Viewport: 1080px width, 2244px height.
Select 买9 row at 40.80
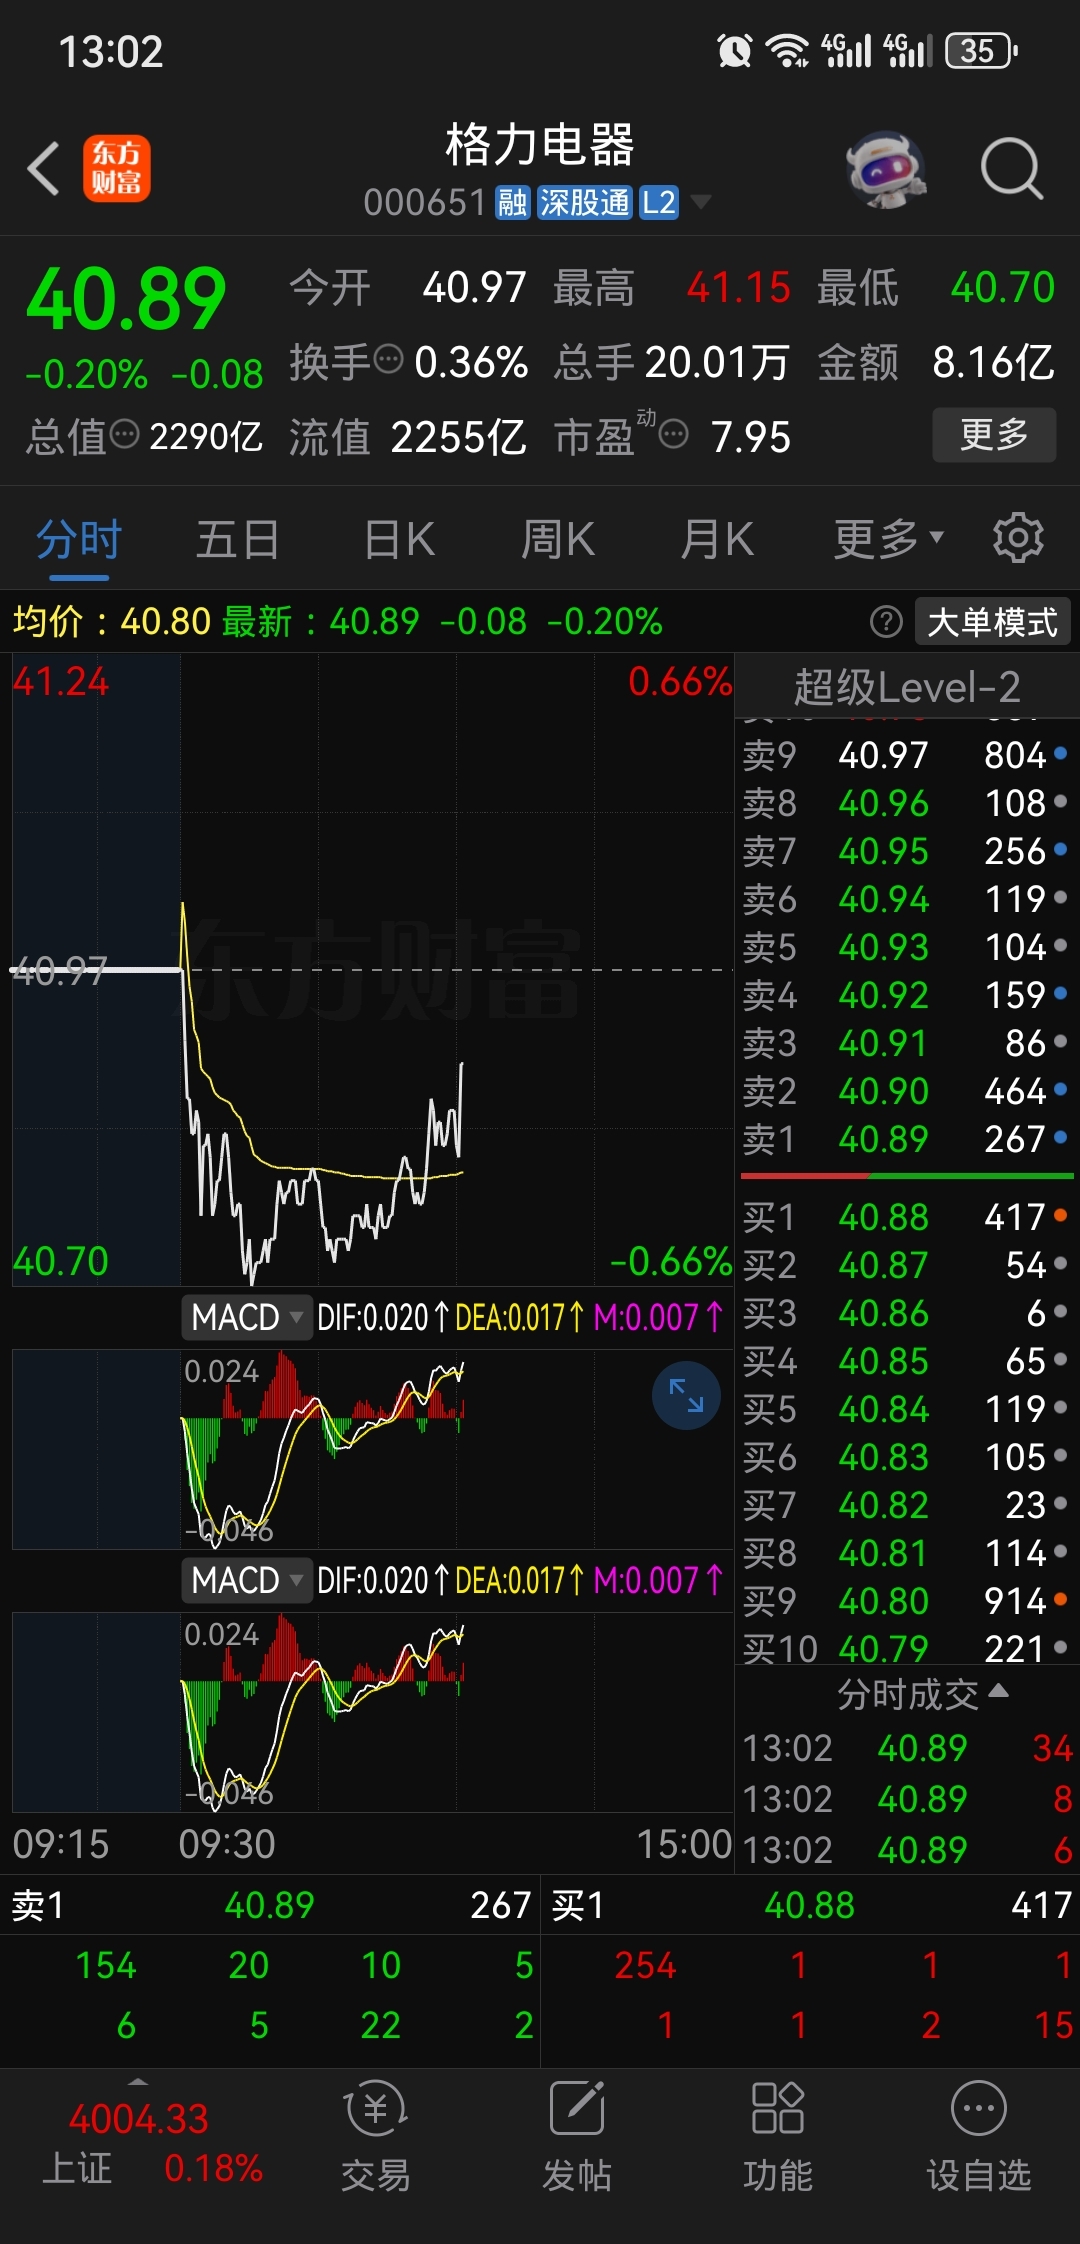point(906,1601)
